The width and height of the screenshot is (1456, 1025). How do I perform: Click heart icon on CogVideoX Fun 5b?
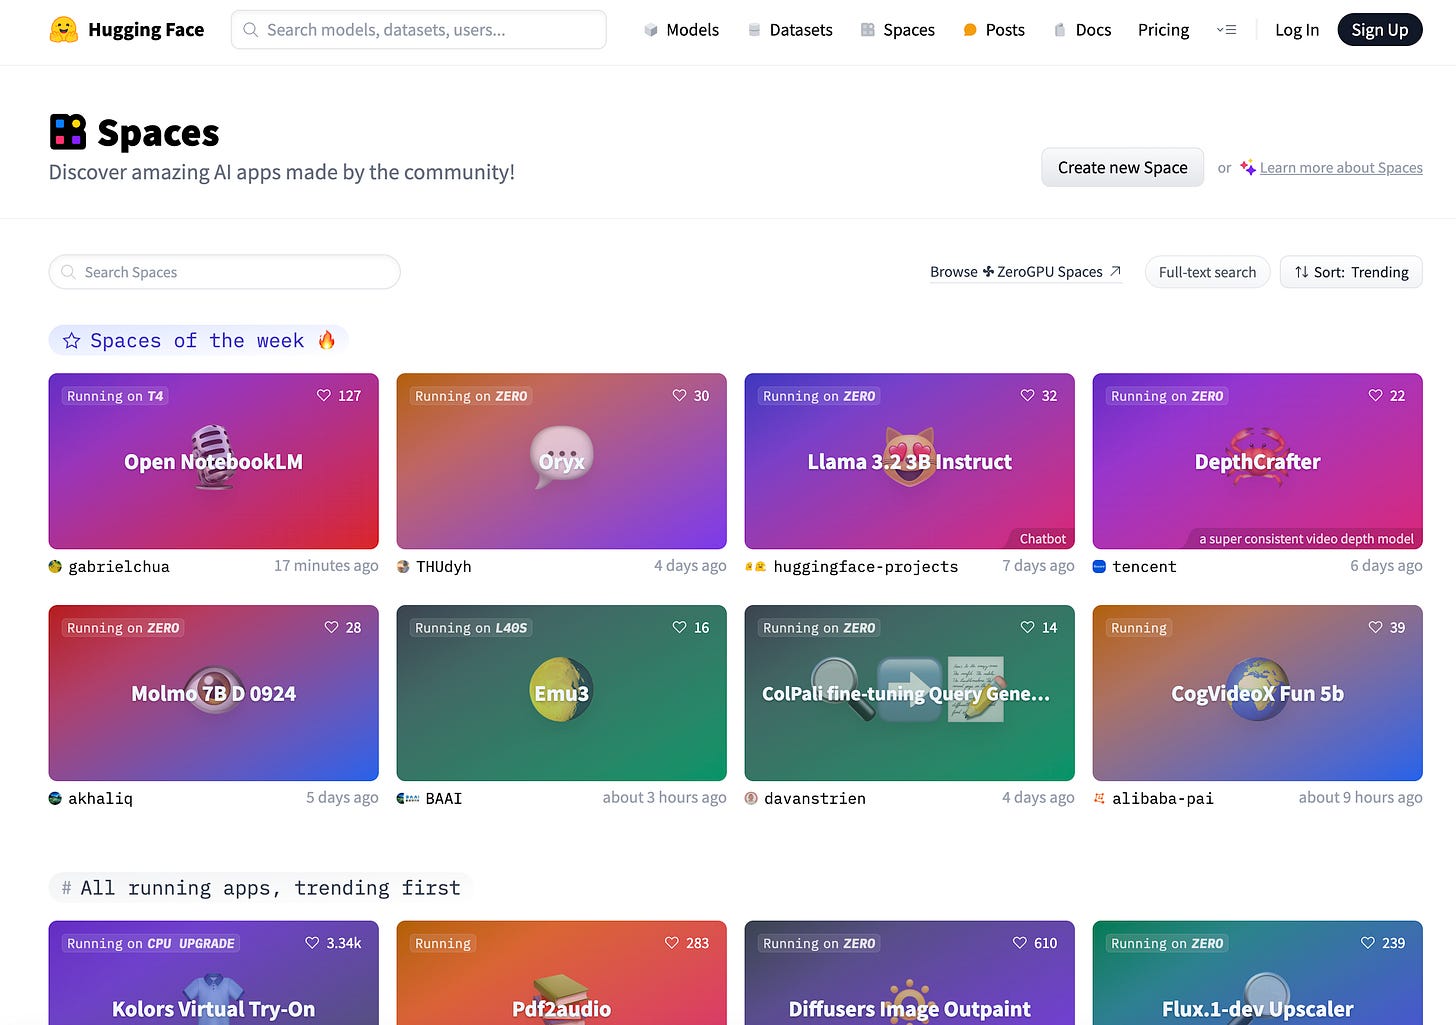1376,628
